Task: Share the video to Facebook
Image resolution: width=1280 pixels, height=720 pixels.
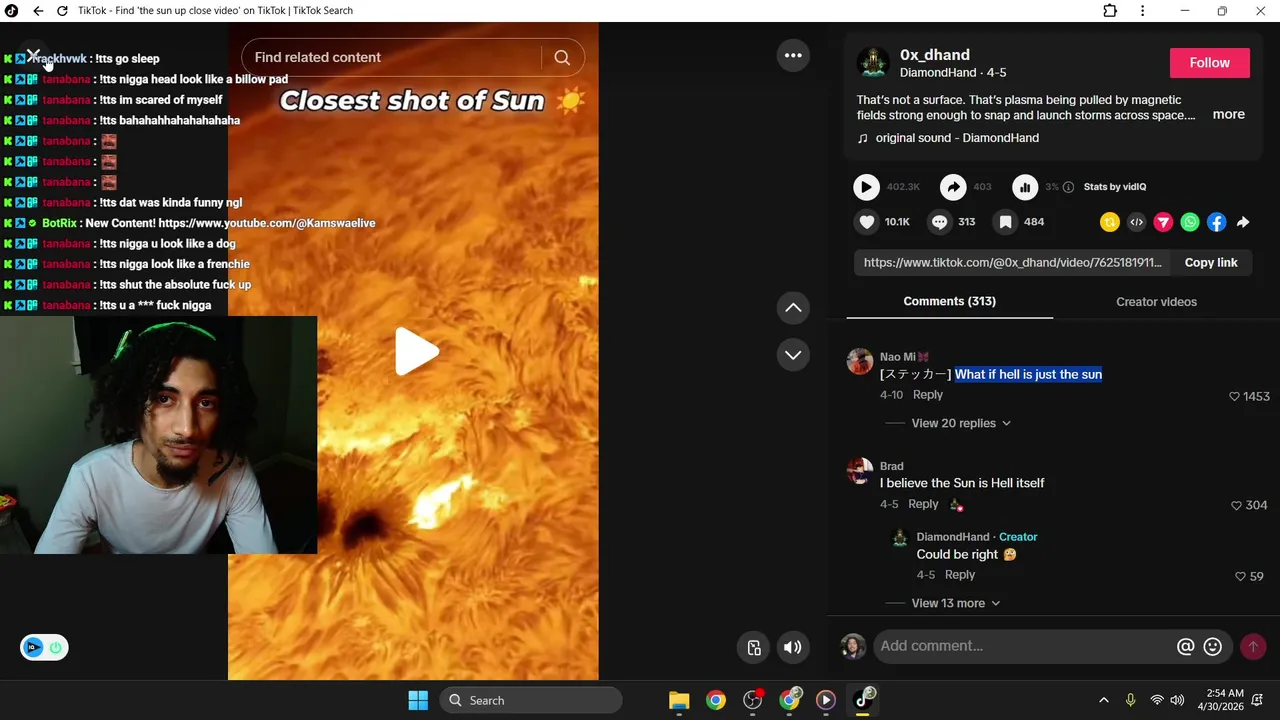Action: point(1216,223)
